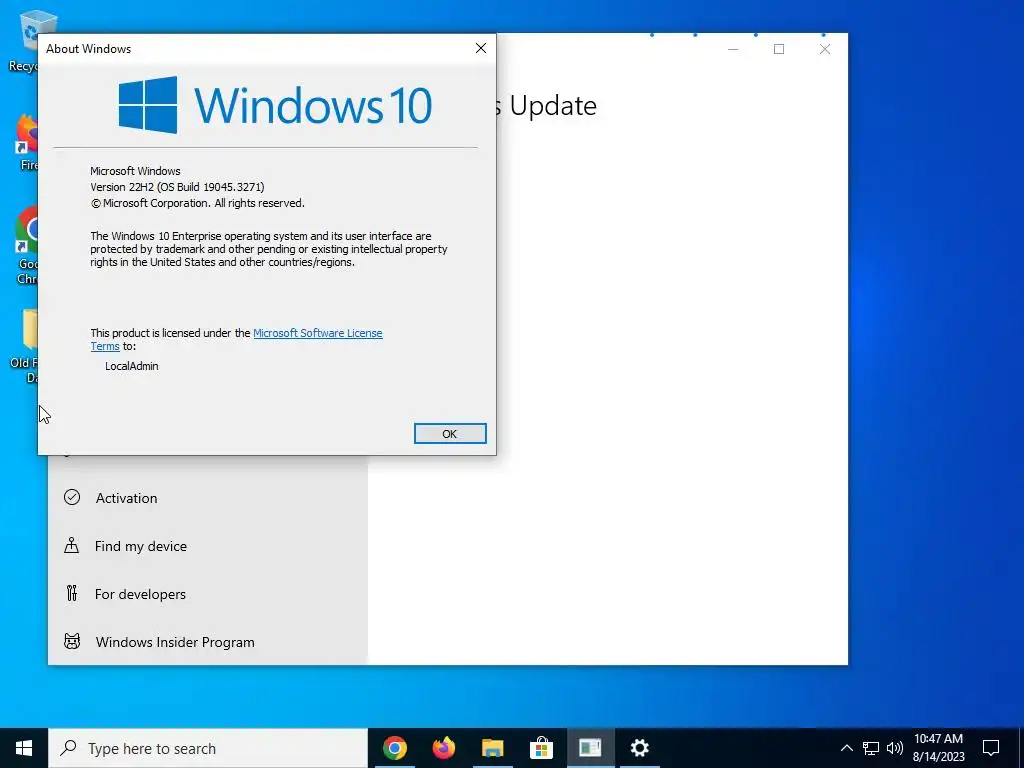Maximize the Settings window

click(x=778, y=49)
